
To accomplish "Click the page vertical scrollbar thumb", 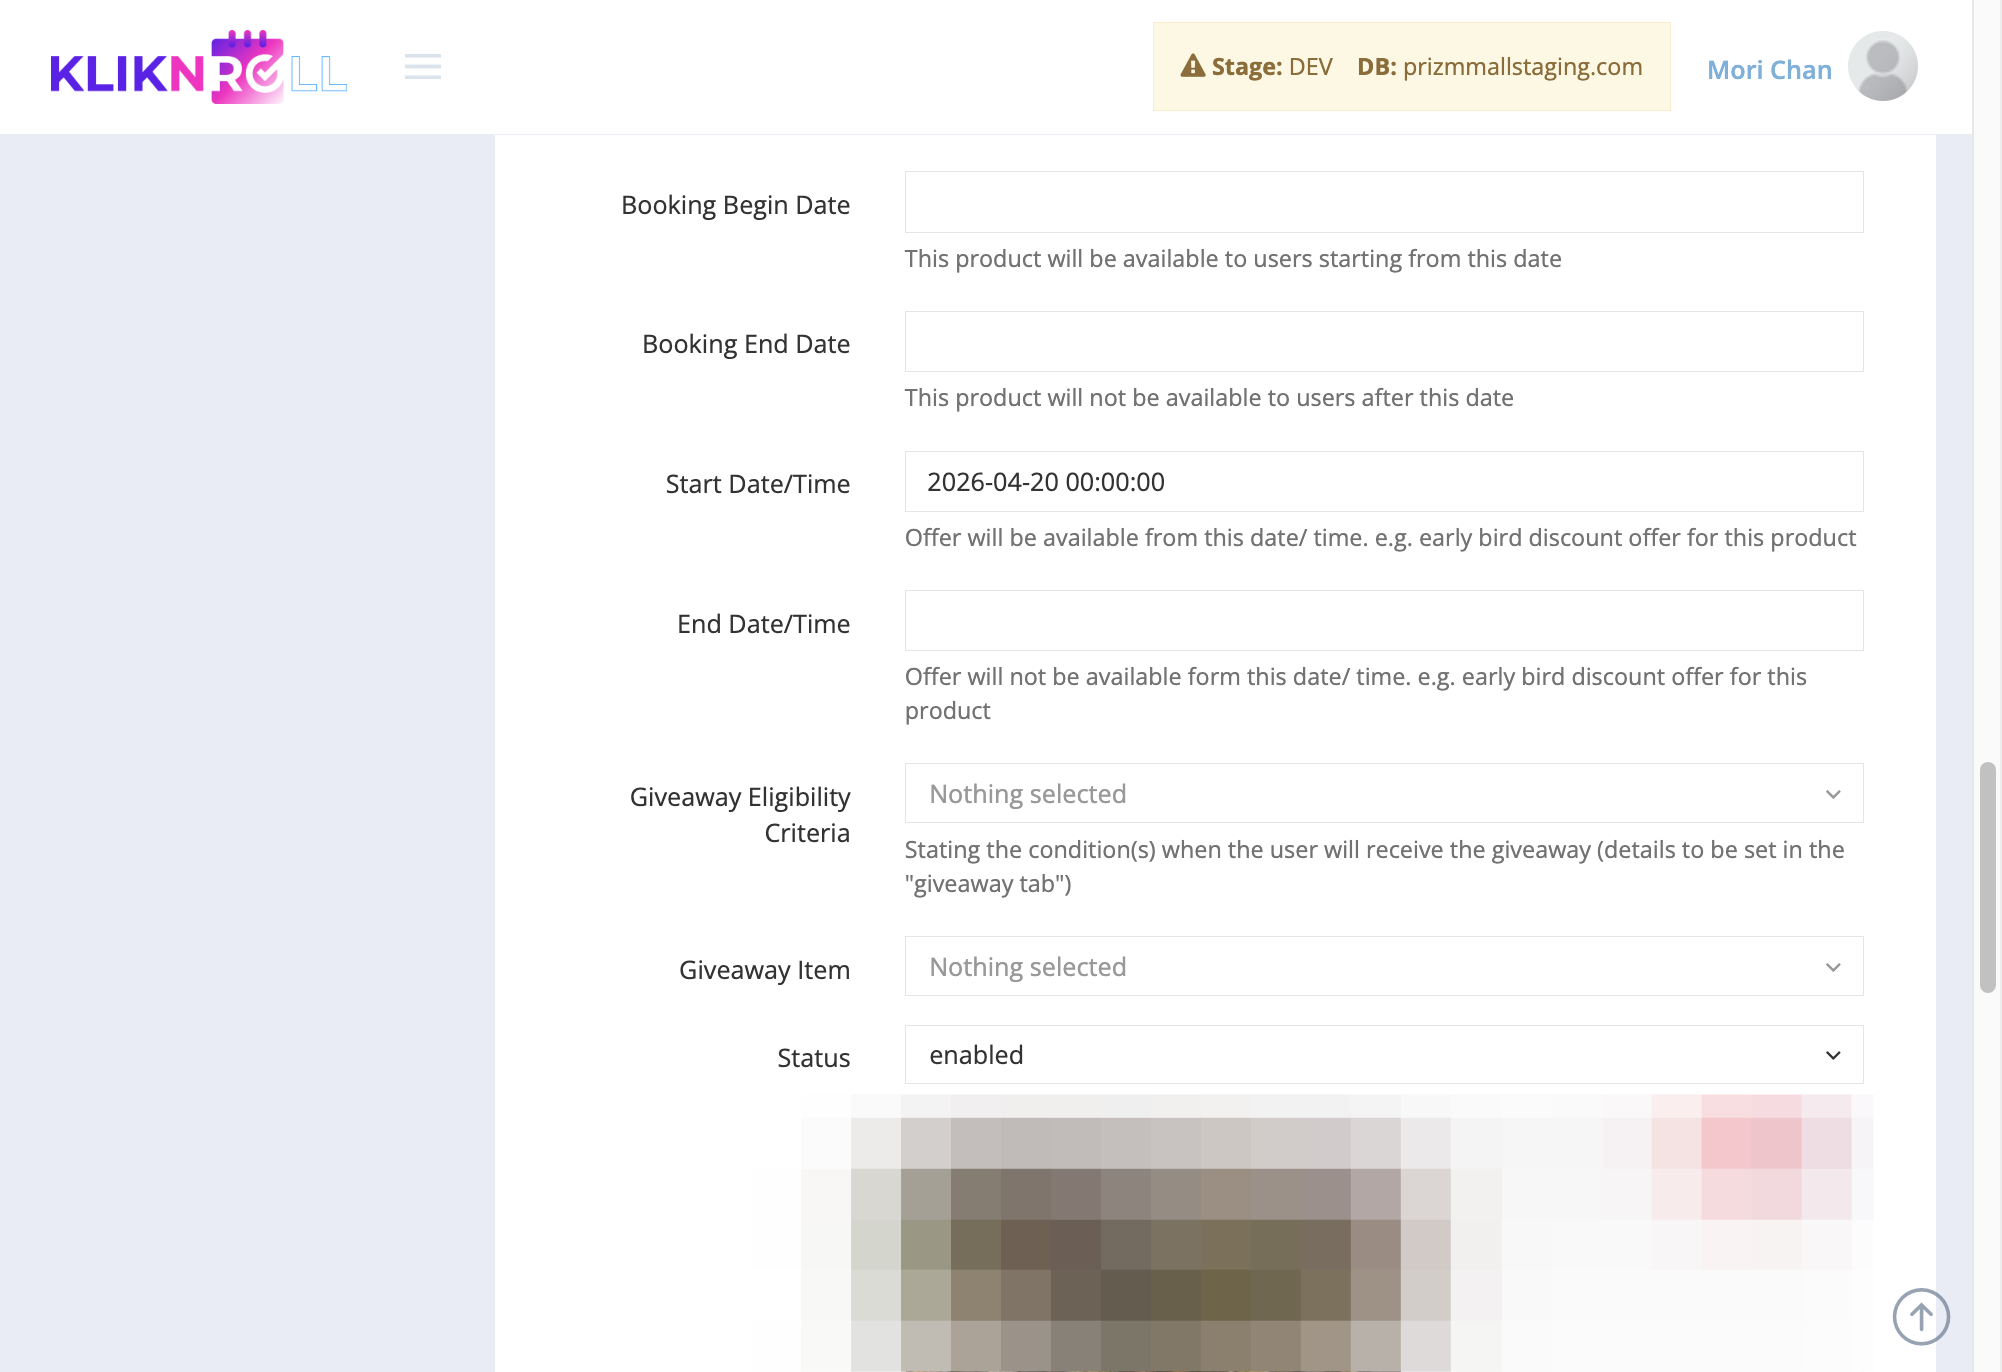I will pos(1987,877).
